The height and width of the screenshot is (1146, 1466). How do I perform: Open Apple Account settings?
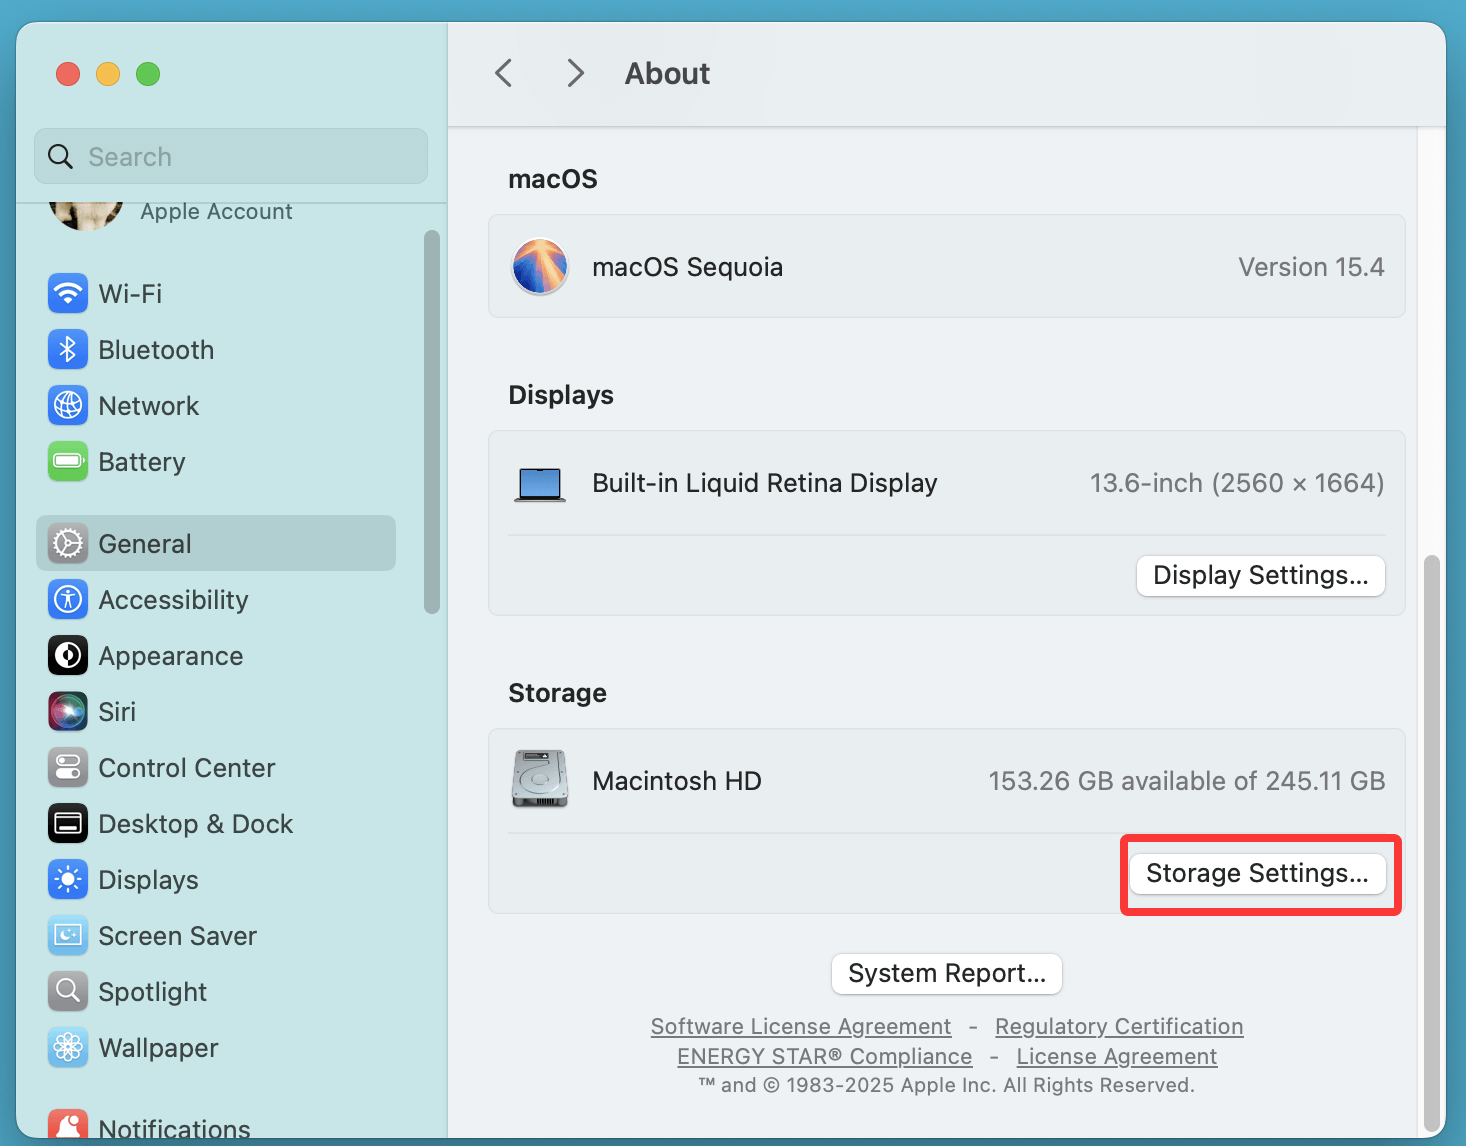pyautogui.click(x=216, y=211)
